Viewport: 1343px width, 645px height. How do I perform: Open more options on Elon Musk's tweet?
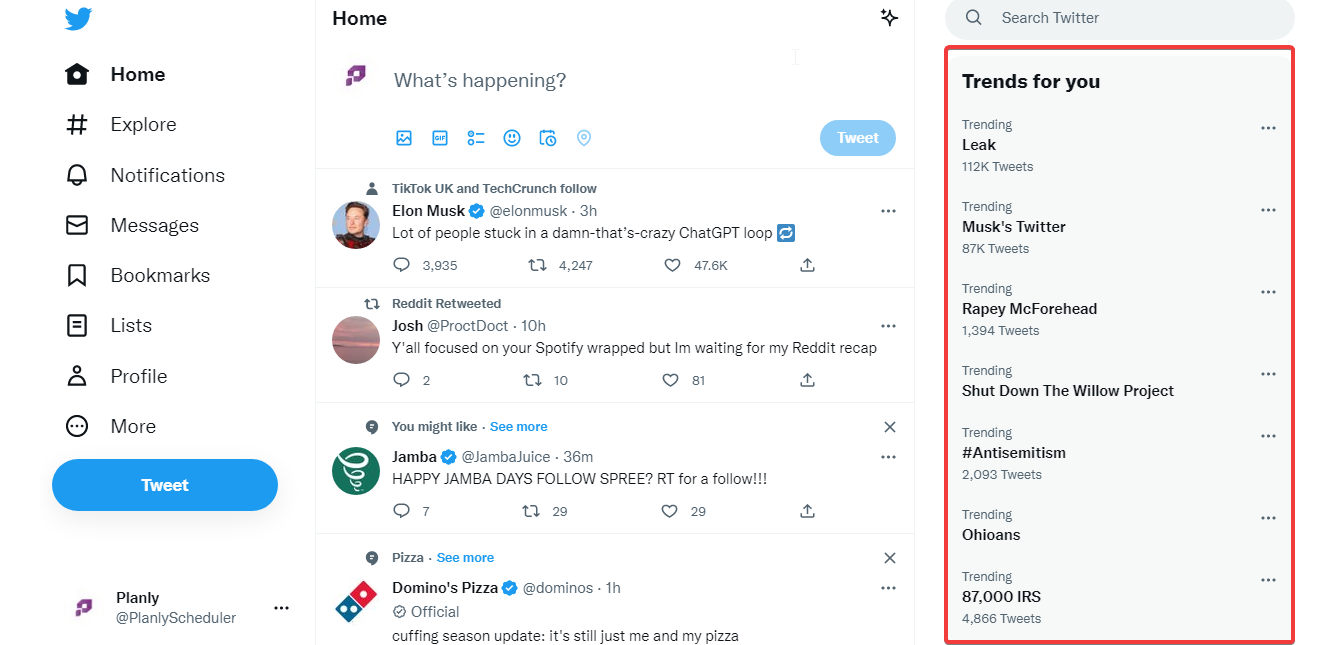888,211
